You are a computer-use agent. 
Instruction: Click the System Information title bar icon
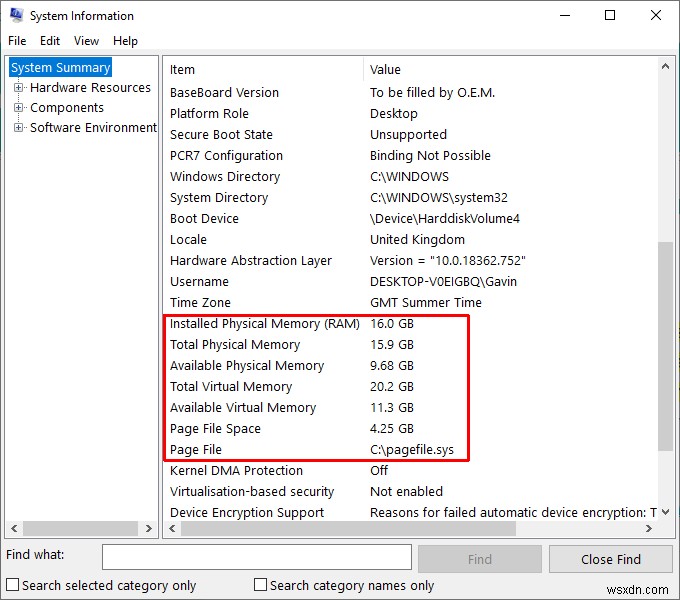[x=16, y=15]
